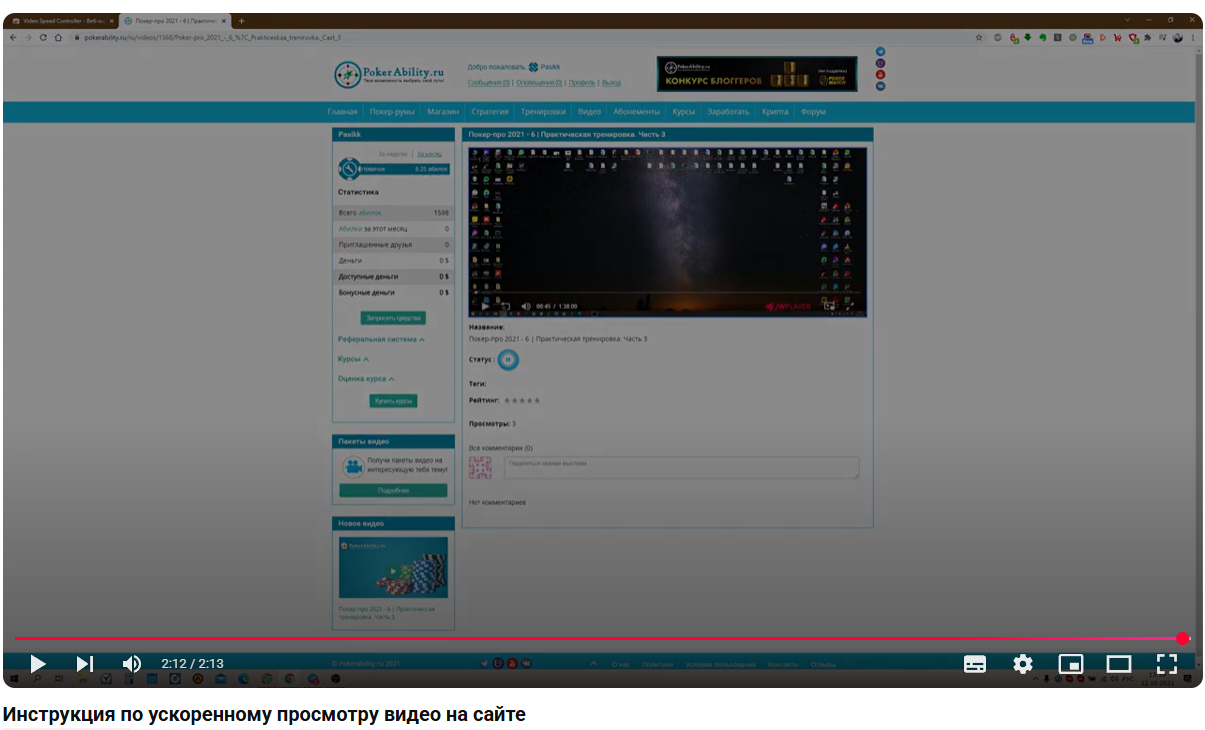Switch to Video Speed Controller browser tab
This screenshot has height=730, width=1205.
coord(62,21)
